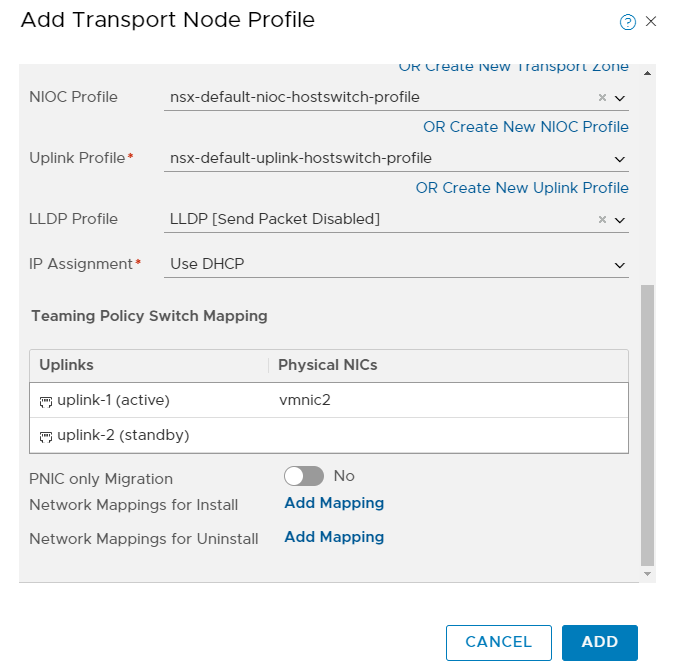Toggle PNIC only Migration switch
This screenshot has height=670, width=676.
point(304,477)
